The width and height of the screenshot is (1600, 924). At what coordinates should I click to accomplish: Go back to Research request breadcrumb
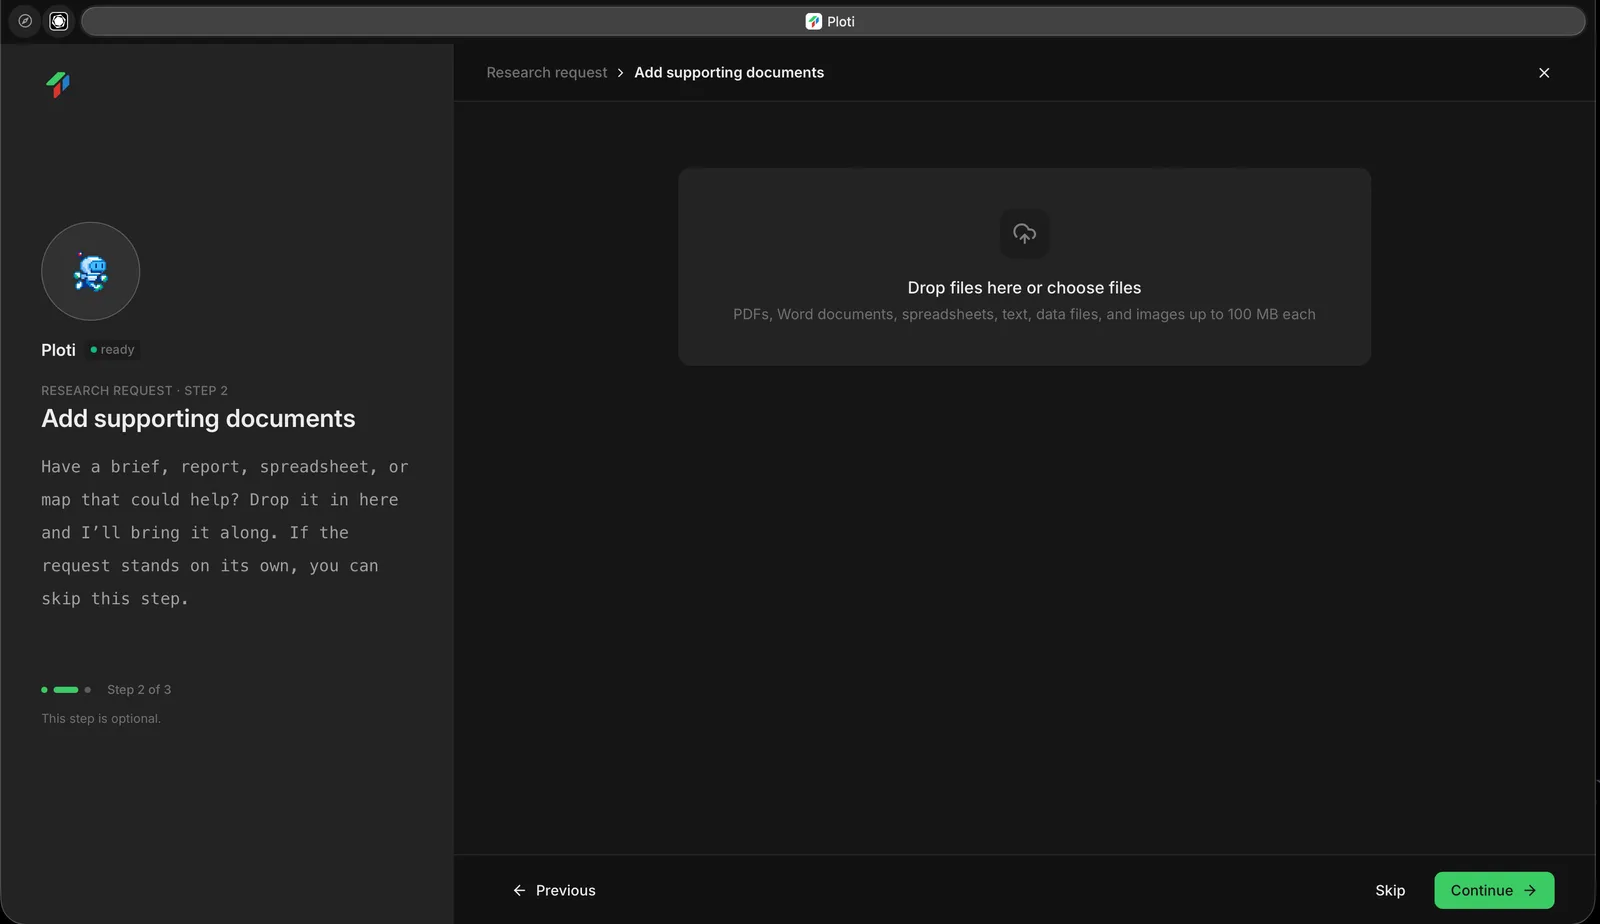(x=546, y=73)
